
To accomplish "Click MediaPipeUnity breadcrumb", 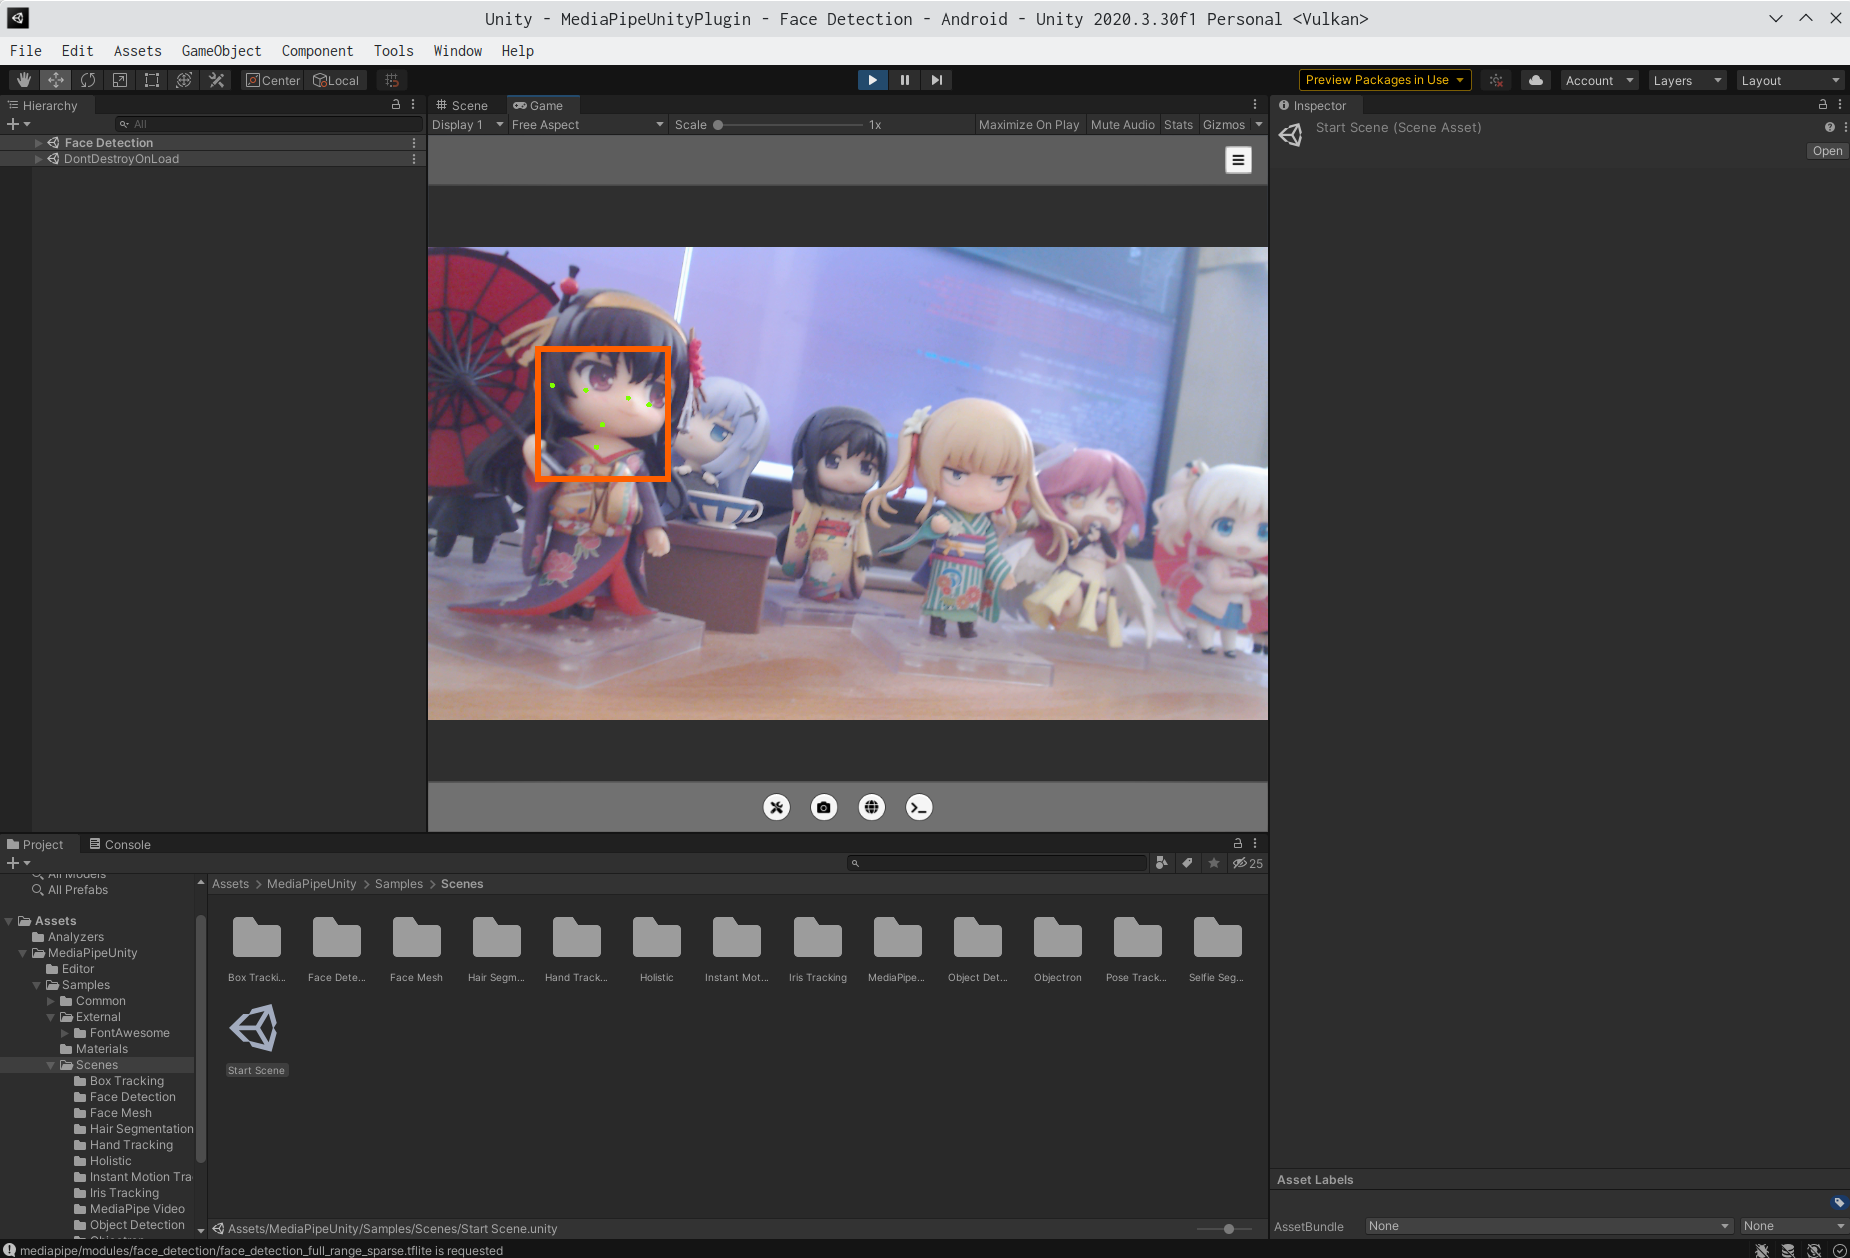I will pyautogui.click(x=312, y=884).
